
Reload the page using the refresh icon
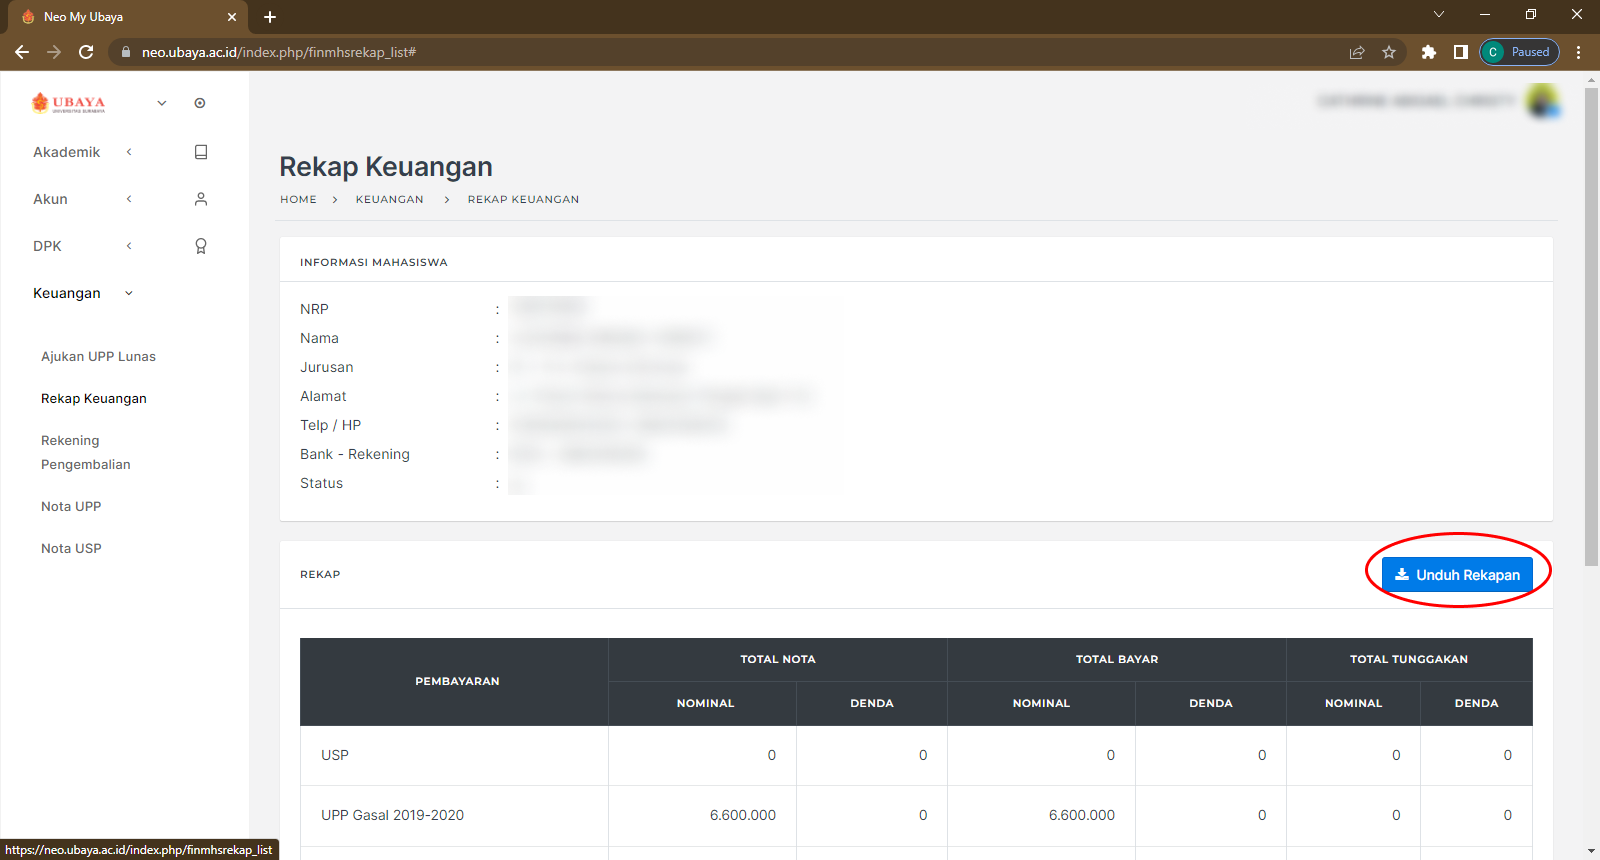86,52
